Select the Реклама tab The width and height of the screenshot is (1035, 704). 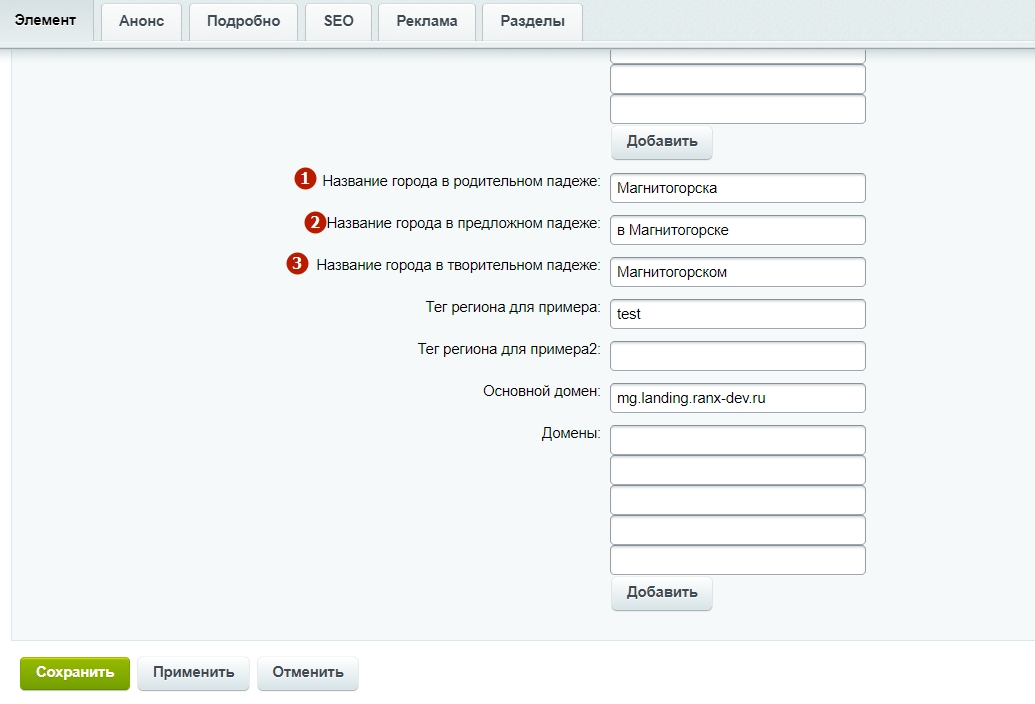click(x=426, y=21)
